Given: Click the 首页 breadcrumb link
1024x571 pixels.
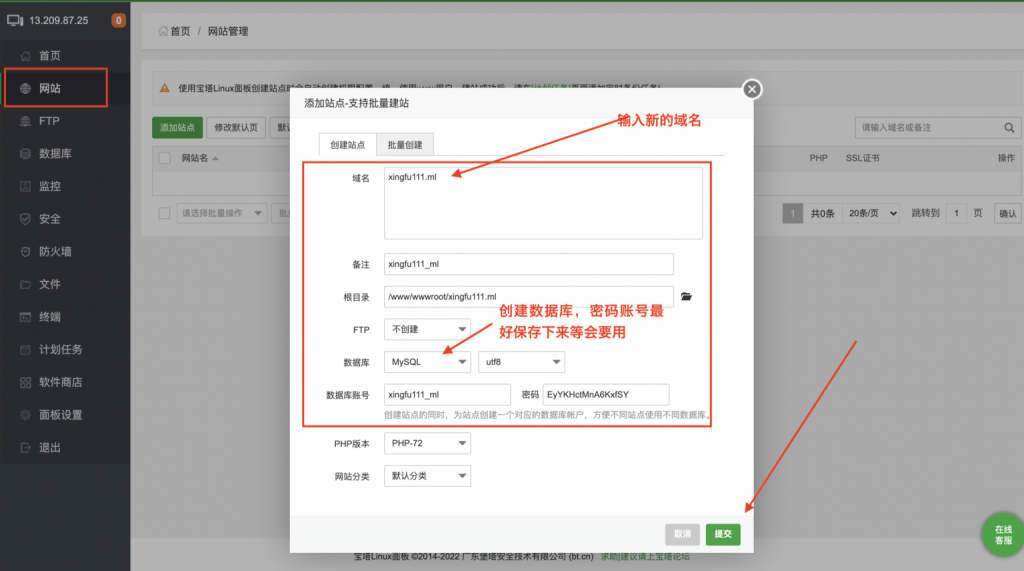Looking at the screenshot, I should click(180, 31).
